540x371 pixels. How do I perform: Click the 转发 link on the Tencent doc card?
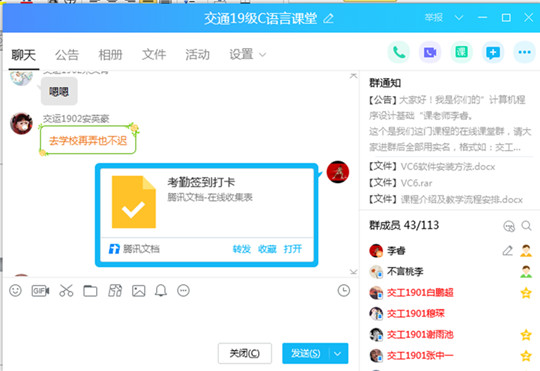coord(242,249)
